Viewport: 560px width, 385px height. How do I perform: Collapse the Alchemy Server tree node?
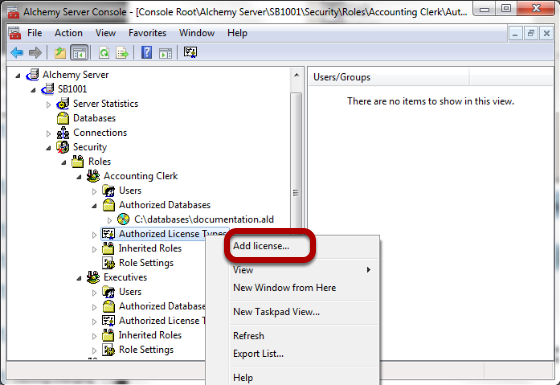pyautogui.click(x=18, y=76)
